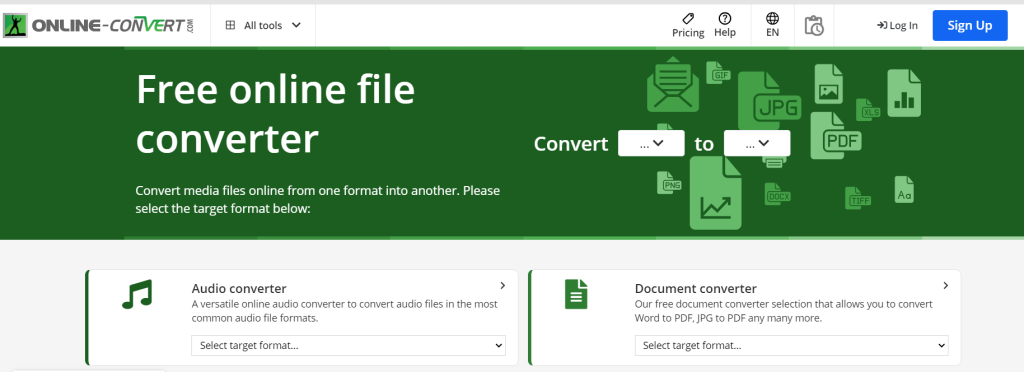This screenshot has width=1024, height=372.
Task: Click the Document converter file icon
Action: pyautogui.click(x=576, y=294)
